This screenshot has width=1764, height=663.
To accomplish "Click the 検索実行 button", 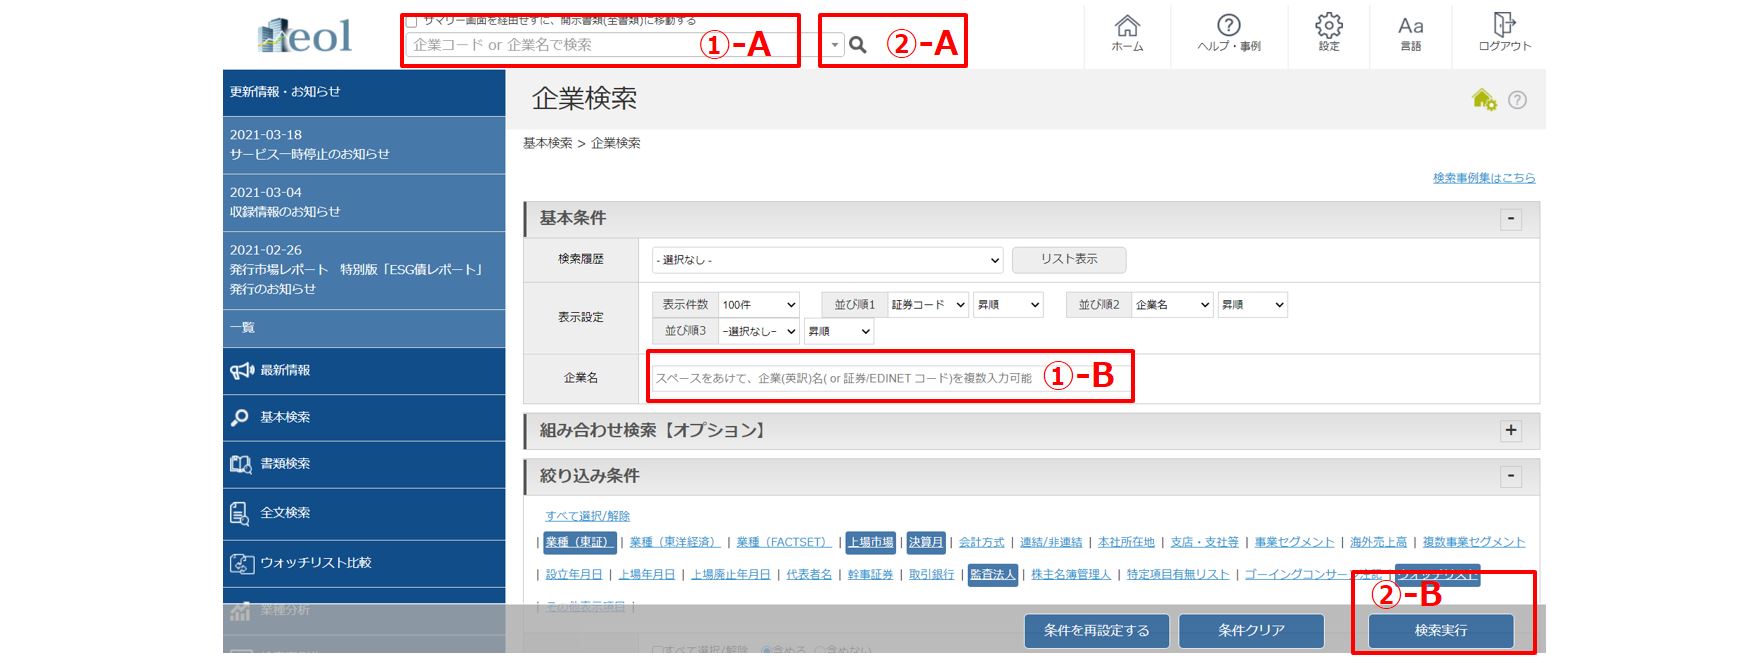I will coord(1440,631).
